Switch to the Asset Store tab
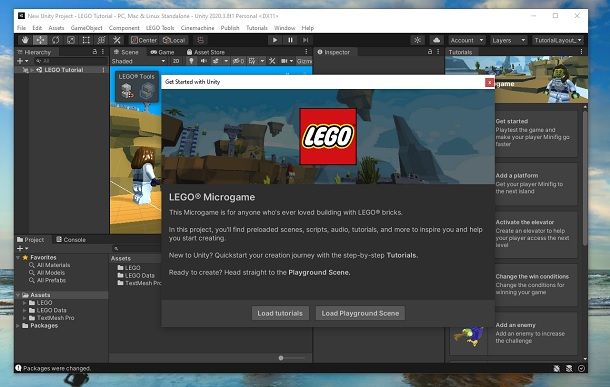 click(206, 52)
